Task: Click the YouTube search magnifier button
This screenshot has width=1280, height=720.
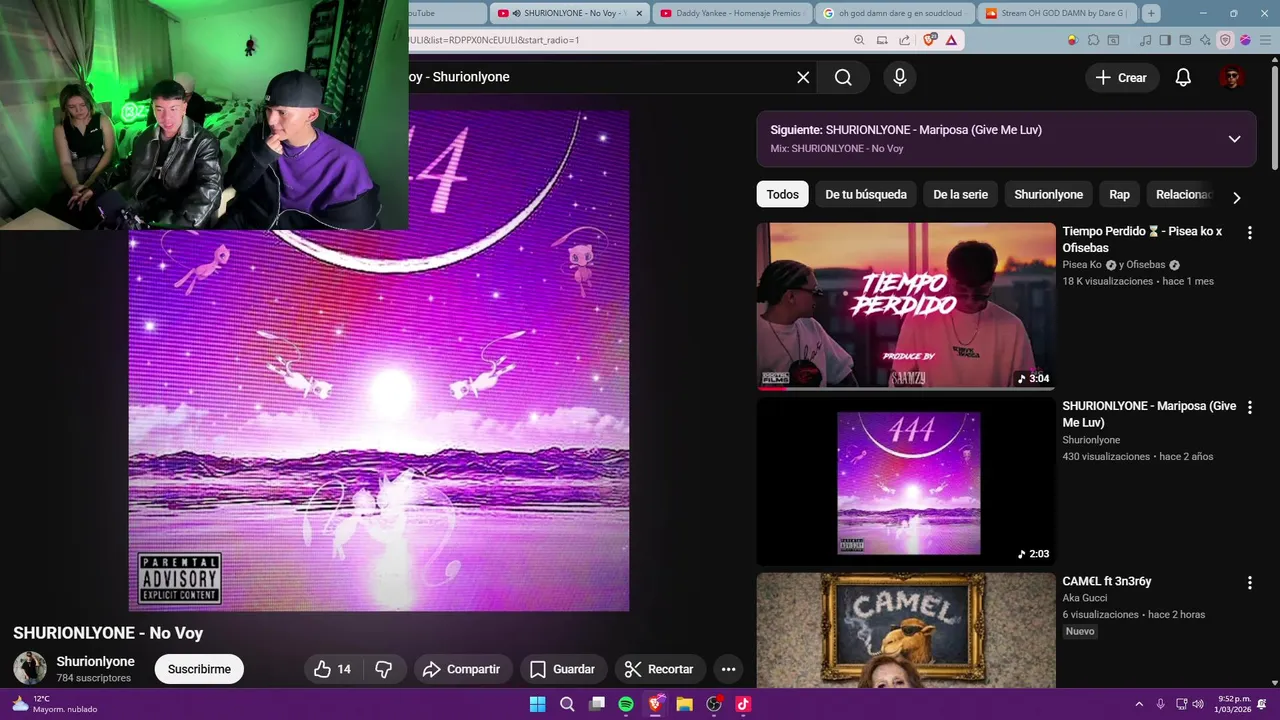Action: pyautogui.click(x=843, y=77)
